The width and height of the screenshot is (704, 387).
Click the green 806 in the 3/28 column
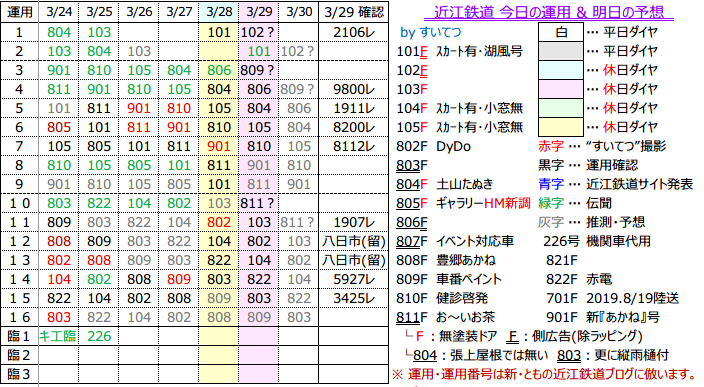pyautogui.click(x=219, y=70)
